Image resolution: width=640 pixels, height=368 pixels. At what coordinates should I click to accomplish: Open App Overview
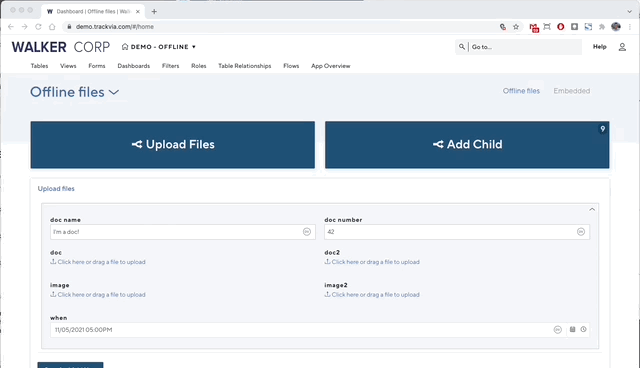pos(331,66)
